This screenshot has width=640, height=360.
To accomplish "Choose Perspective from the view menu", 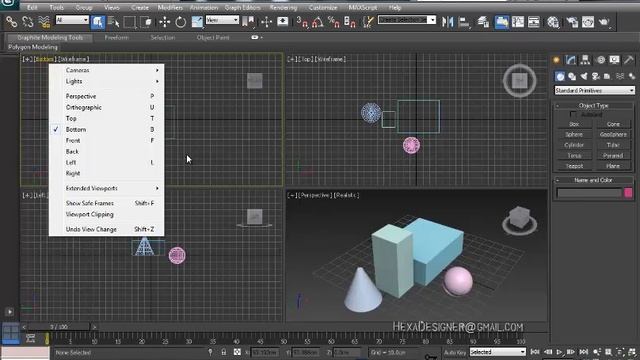I will pyautogui.click(x=107, y=96).
